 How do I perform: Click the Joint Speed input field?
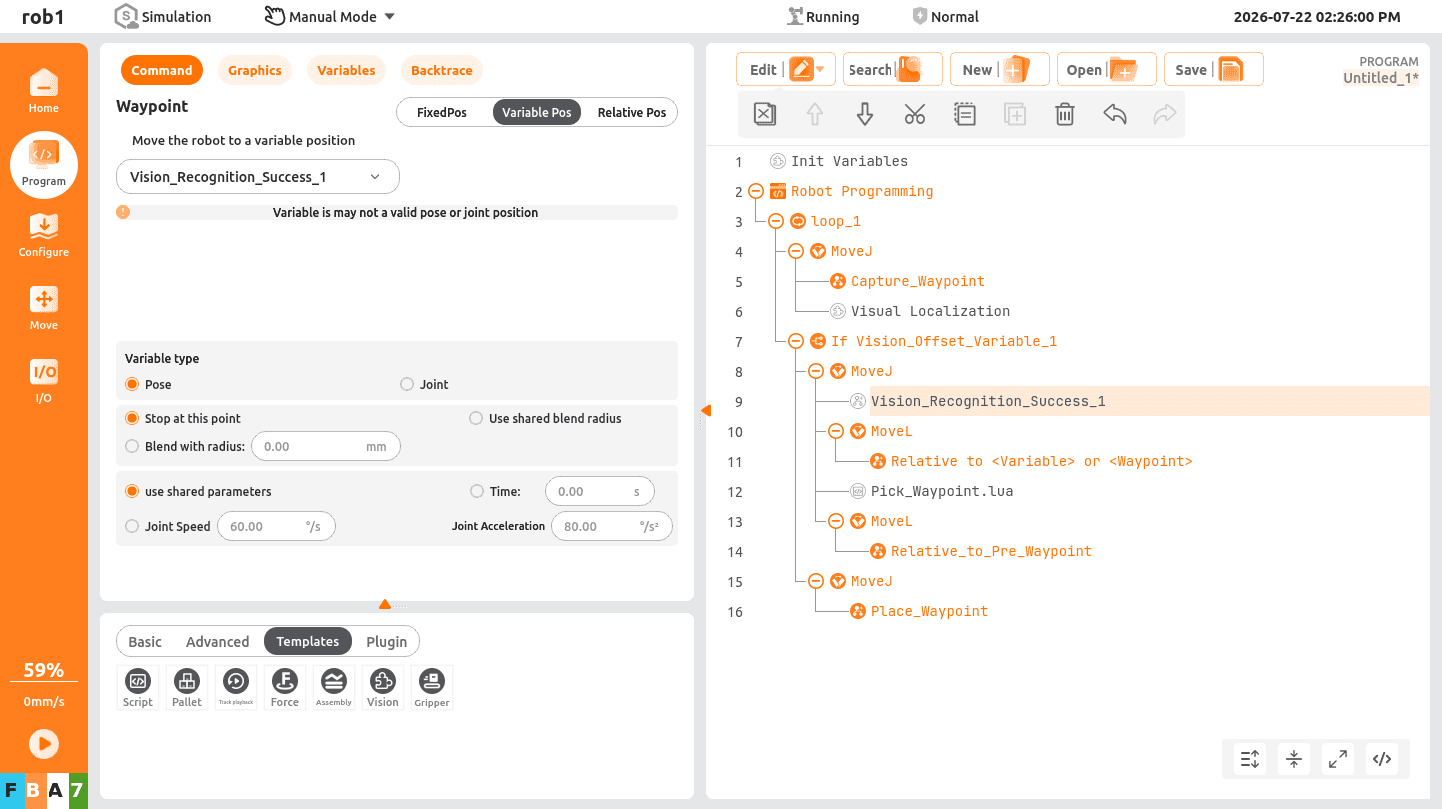[x=276, y=526]
